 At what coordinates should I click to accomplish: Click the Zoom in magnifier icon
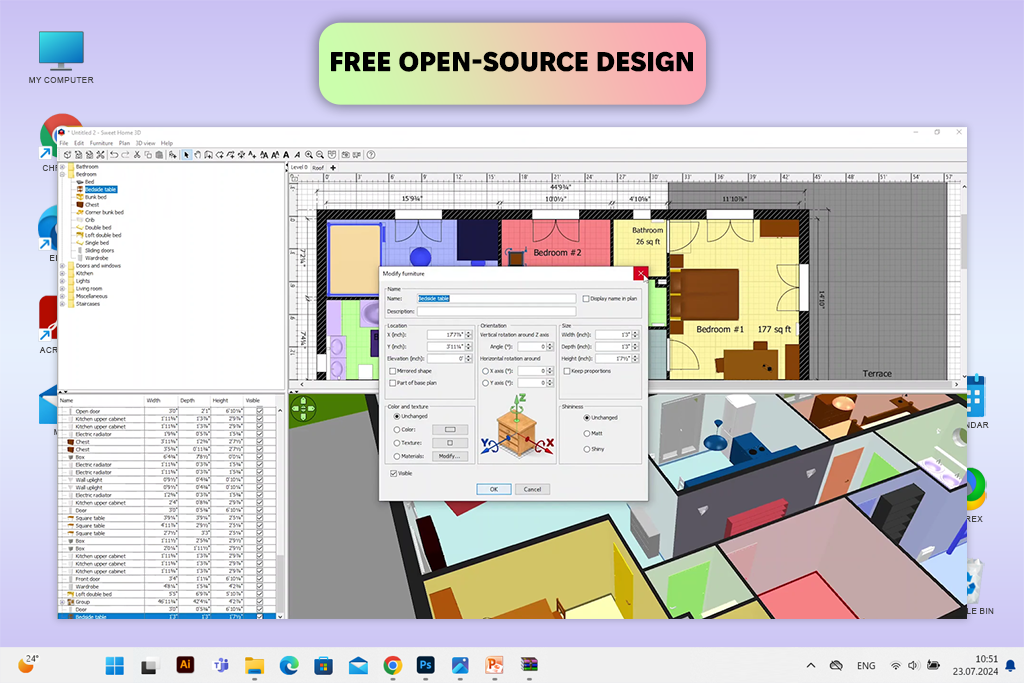309,155
